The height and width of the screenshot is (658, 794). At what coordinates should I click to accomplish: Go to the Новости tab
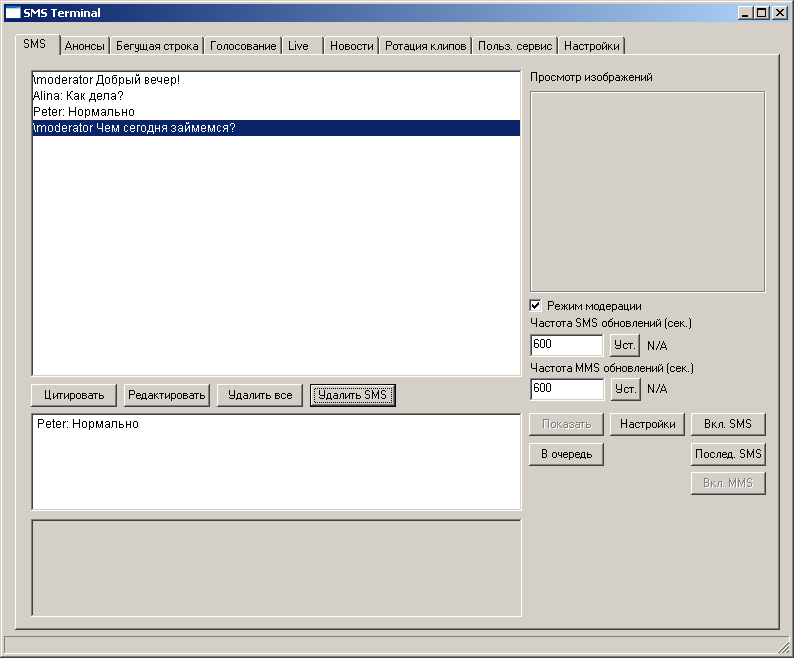click(x=351, y=46)
